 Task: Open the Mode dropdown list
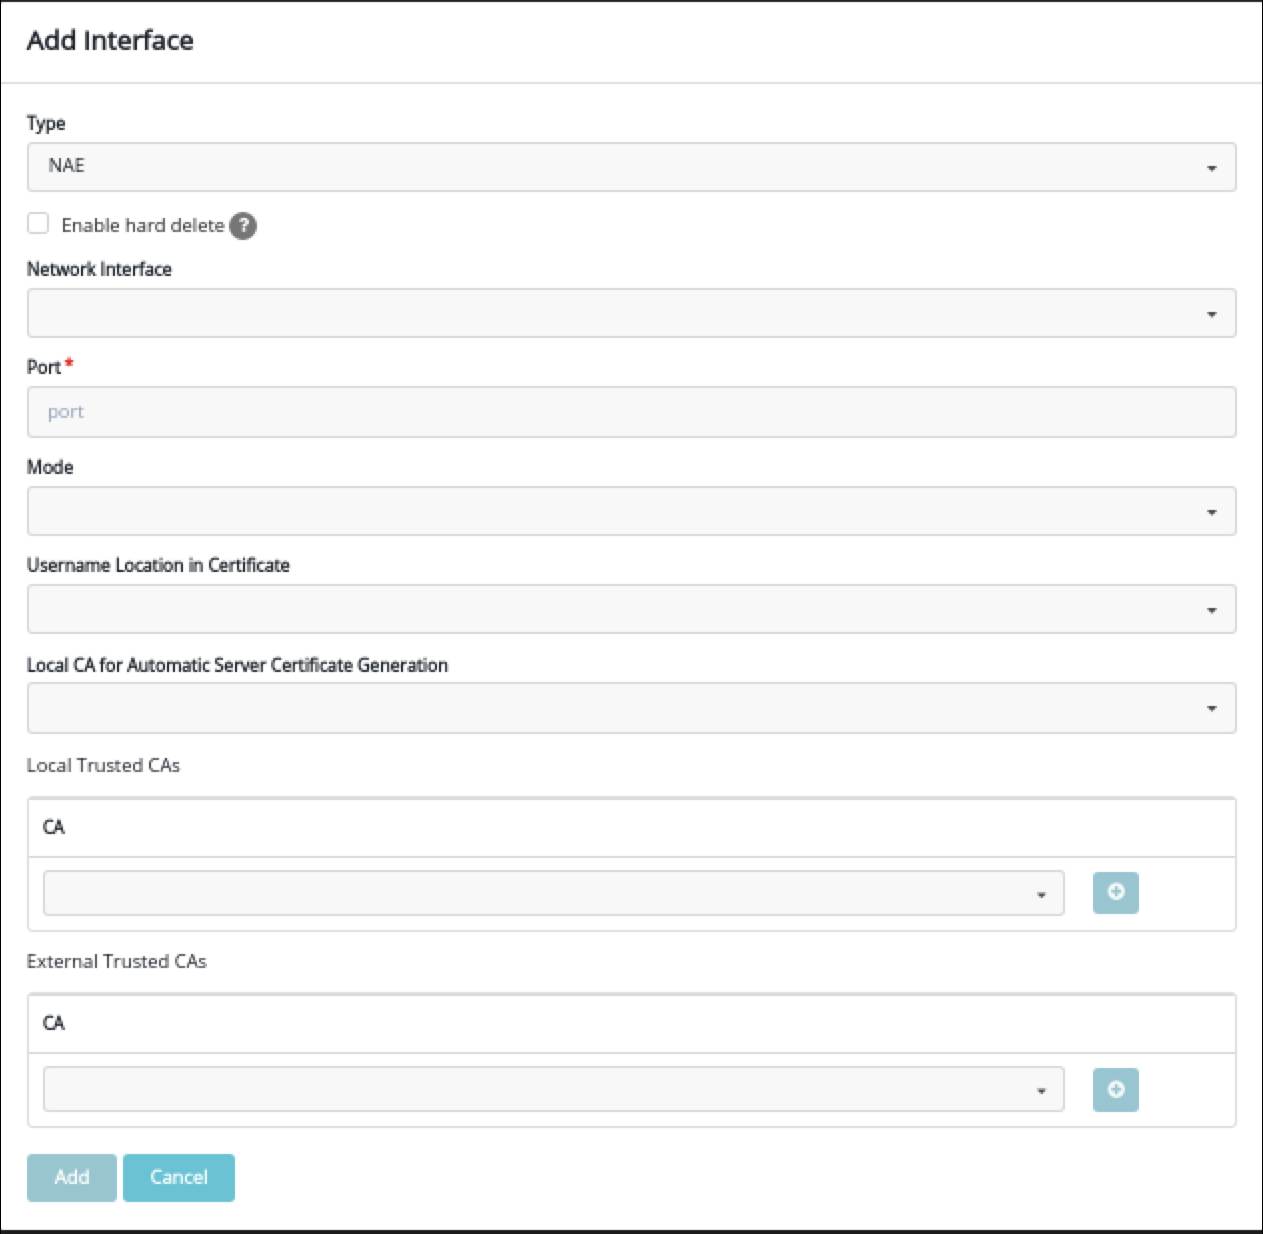point(631,511)
